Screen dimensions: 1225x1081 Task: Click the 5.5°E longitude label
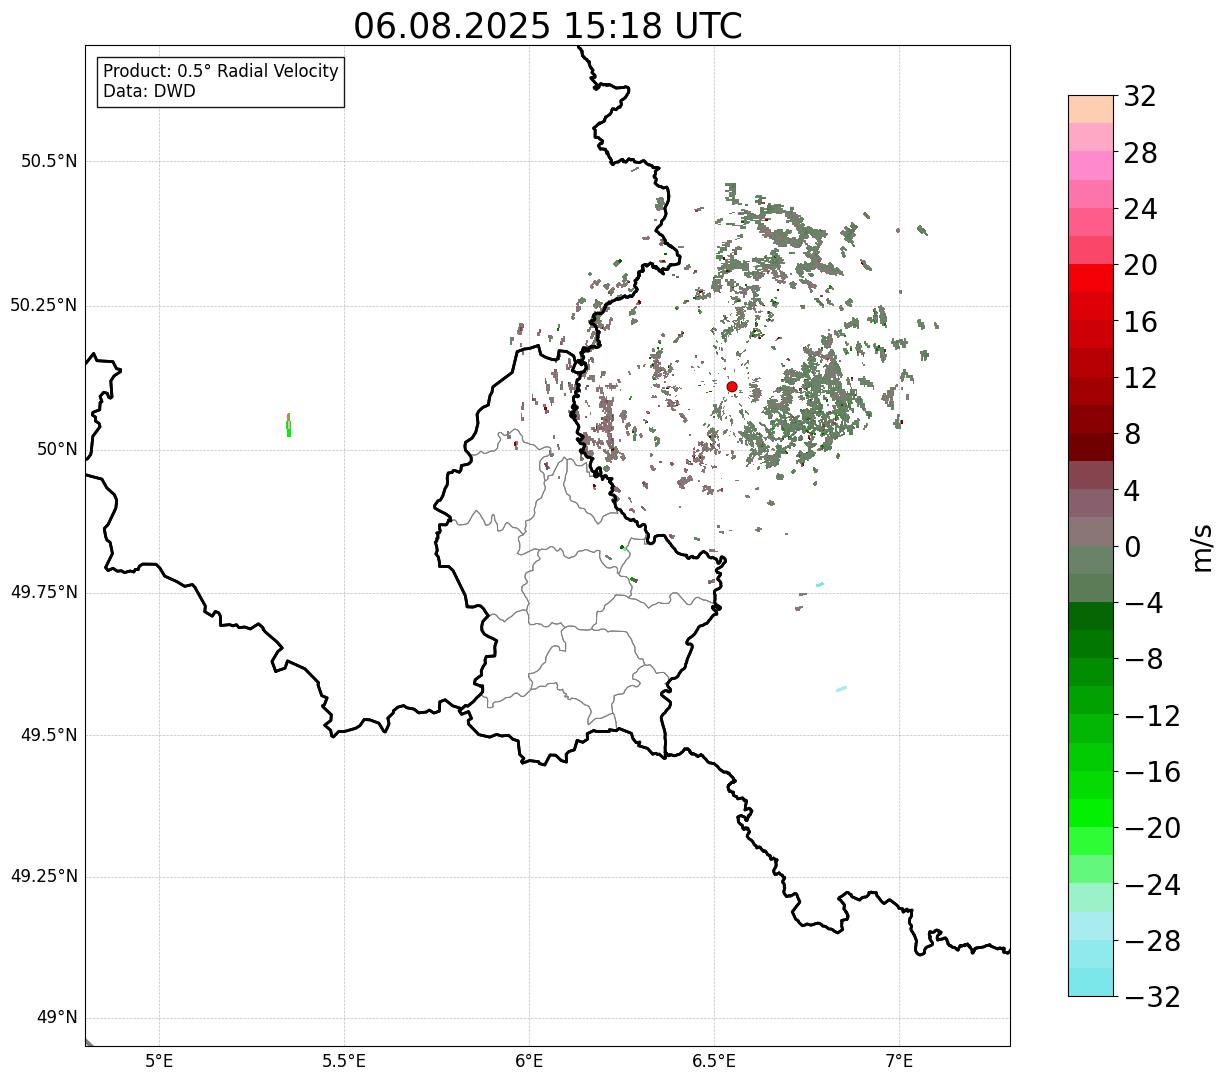[x=344, y=1061]
